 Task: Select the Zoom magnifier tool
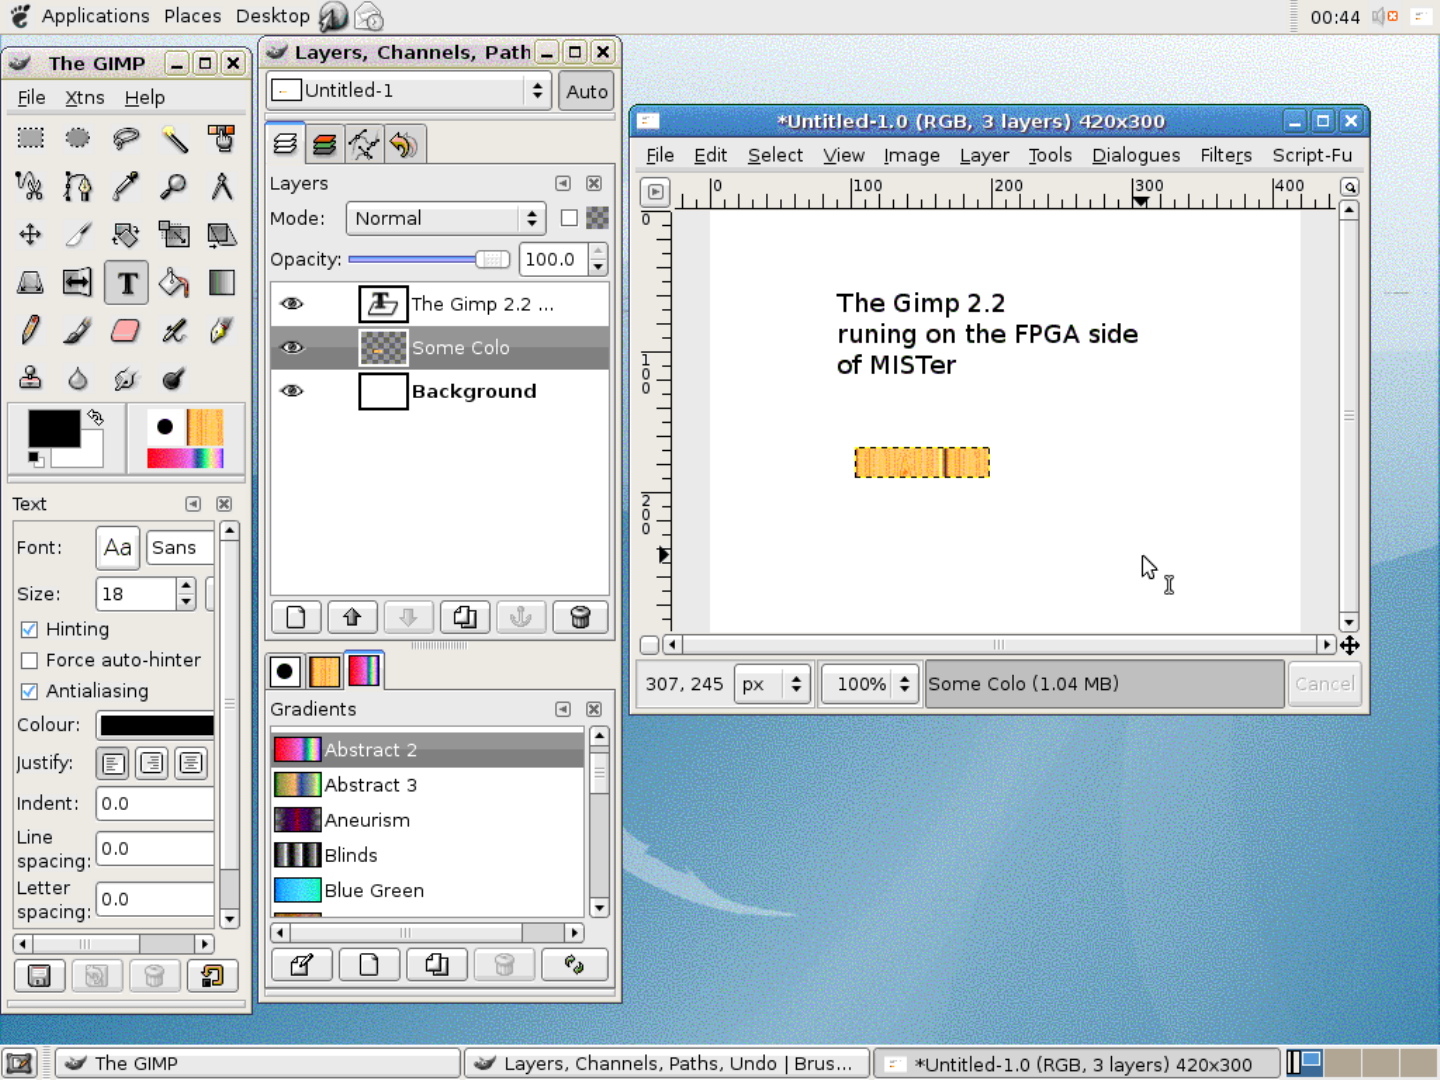pyautogui.click(x=174, y=186)
